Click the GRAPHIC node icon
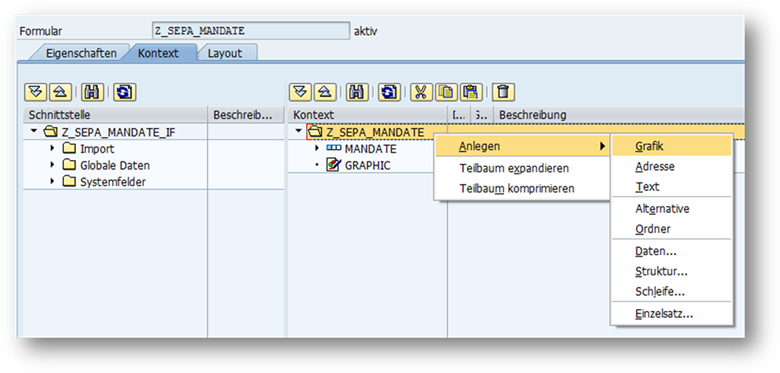The width and height of the screenshot is (780, 373). (333, 165)
